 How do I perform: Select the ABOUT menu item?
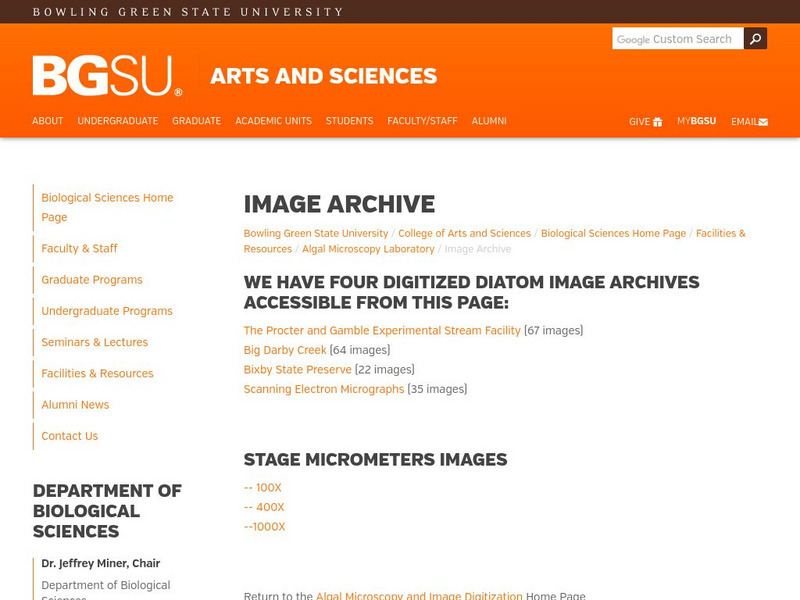point(47,120)
